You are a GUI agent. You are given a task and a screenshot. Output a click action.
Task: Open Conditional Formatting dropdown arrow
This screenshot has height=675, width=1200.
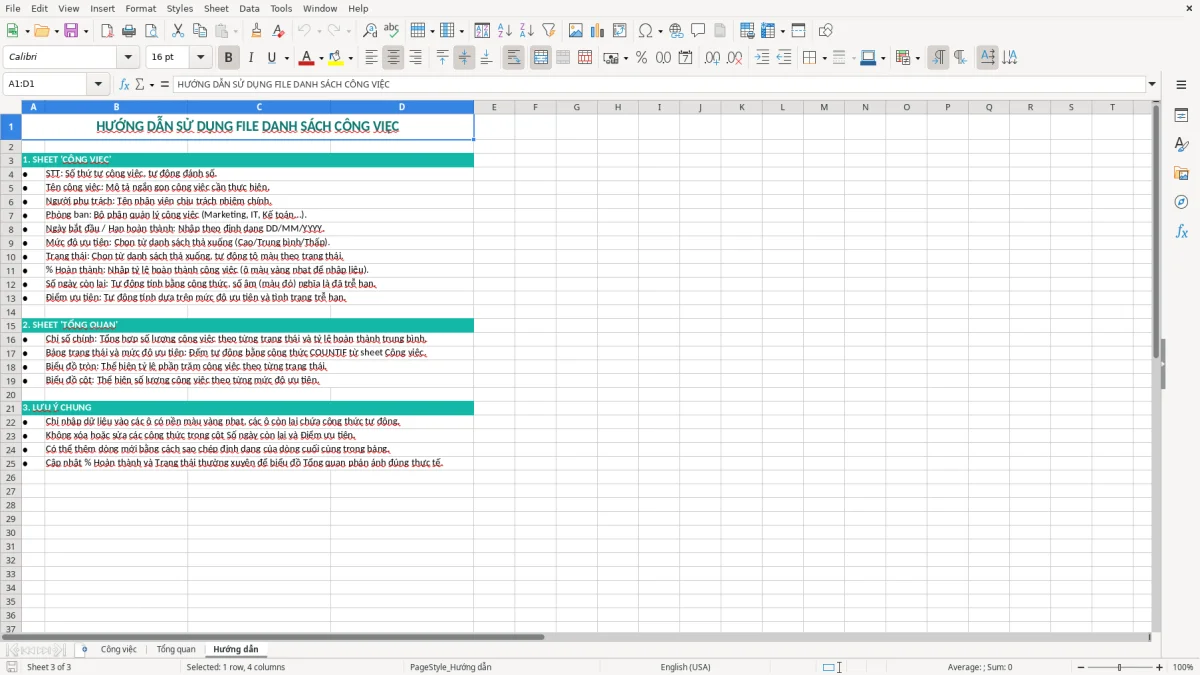pyautogui.click(x=917, y=58)
